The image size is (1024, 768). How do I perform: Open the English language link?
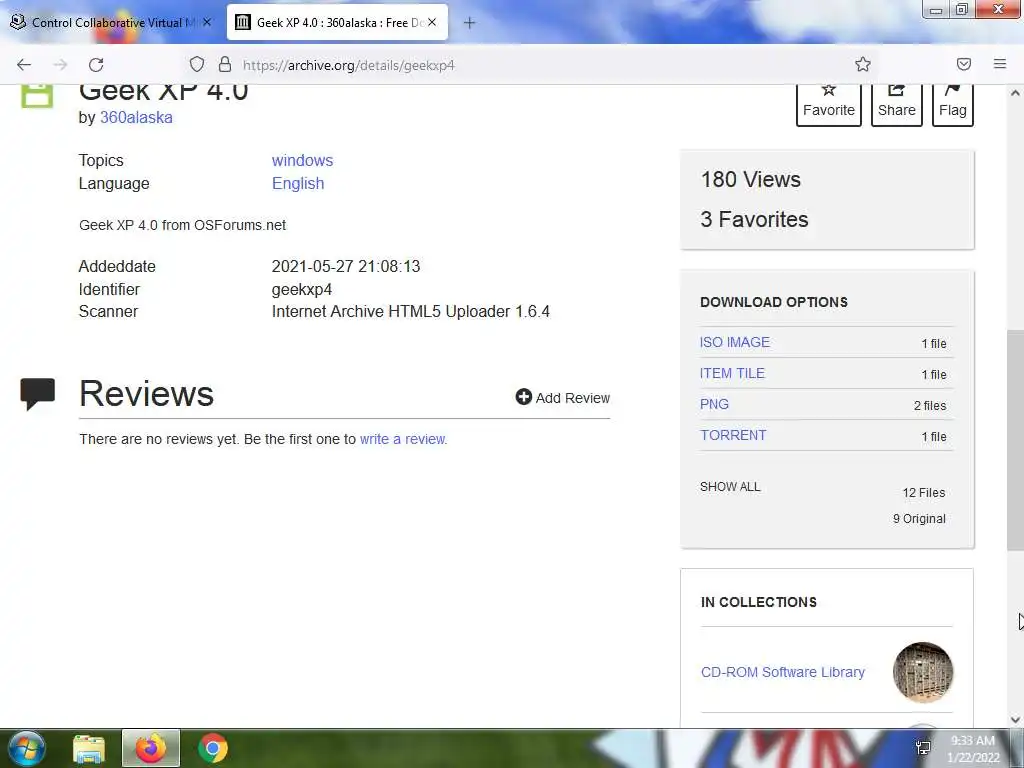click(x=298, y=184)
